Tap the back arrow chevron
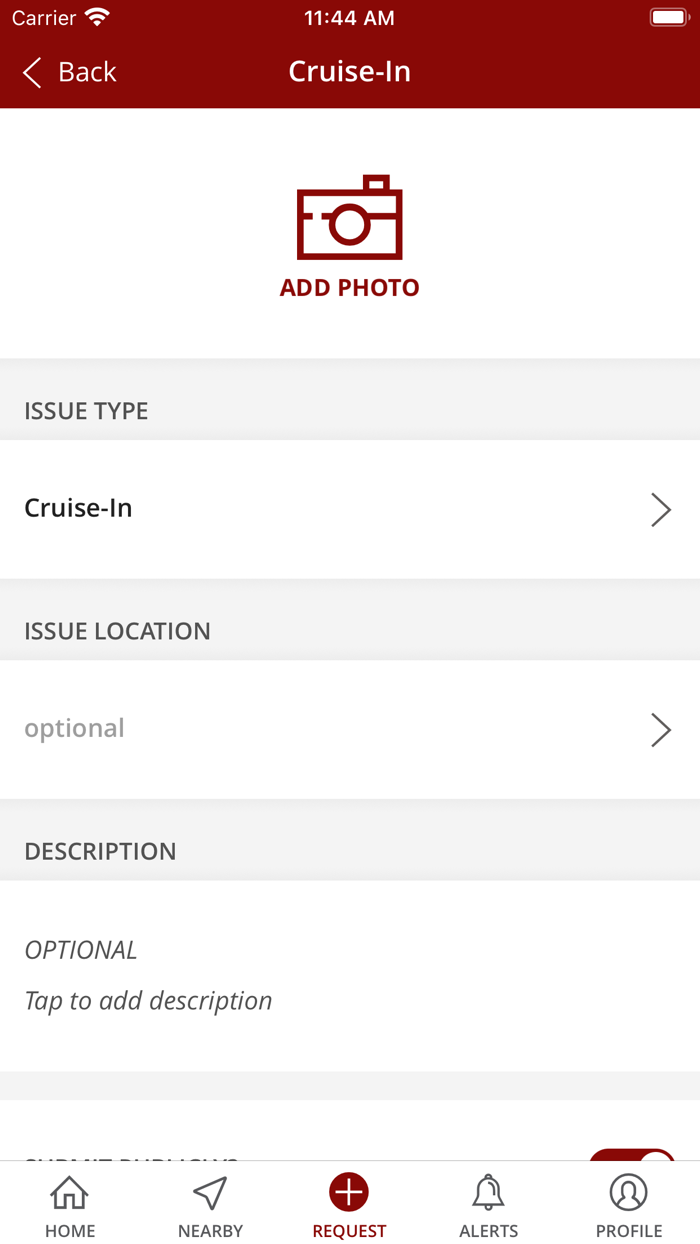The image size is (700, 1244). (32, 72)
